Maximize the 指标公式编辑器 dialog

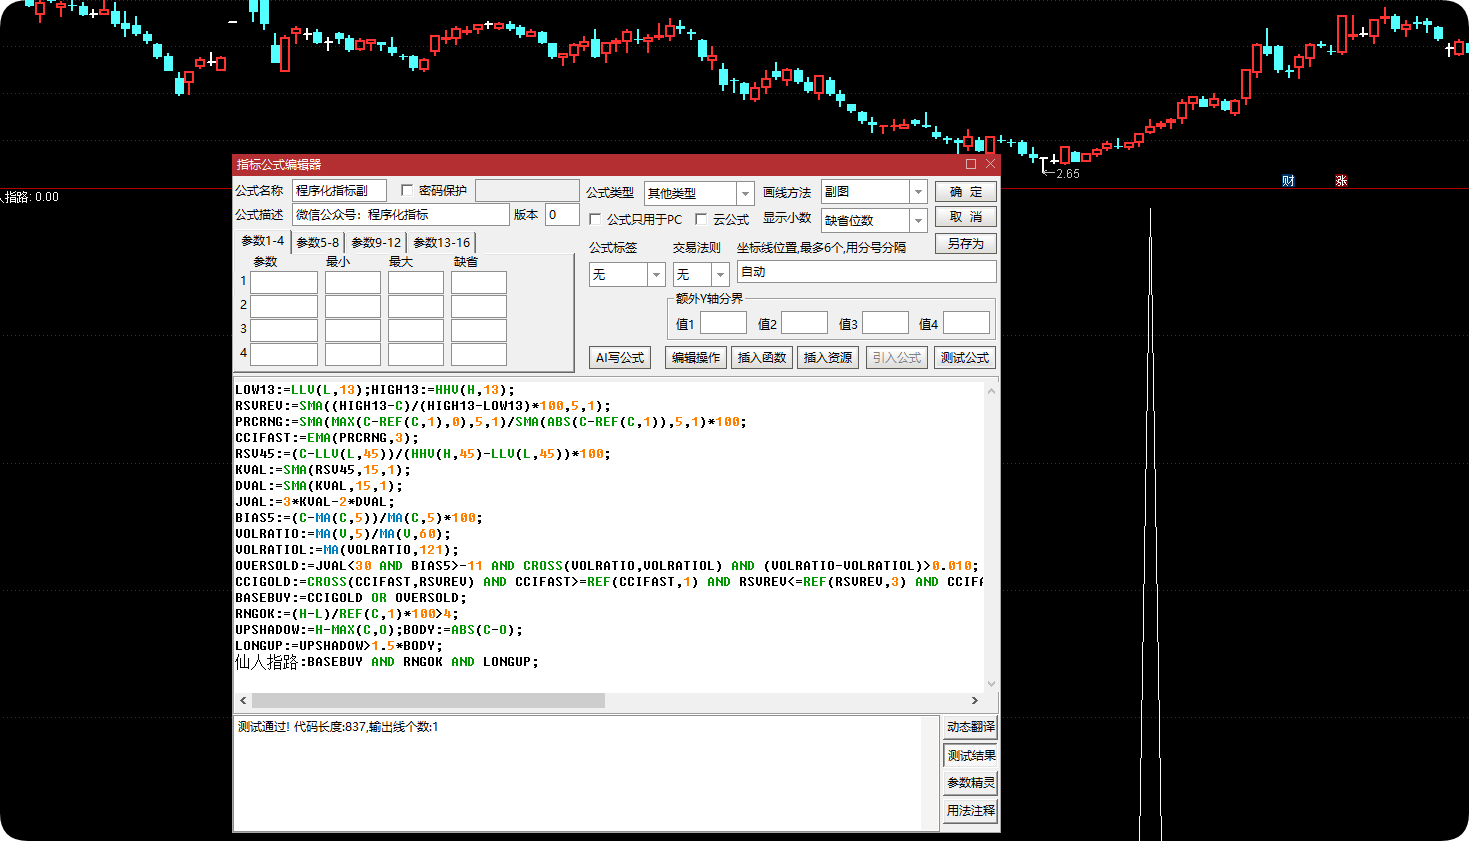[971, 164]
